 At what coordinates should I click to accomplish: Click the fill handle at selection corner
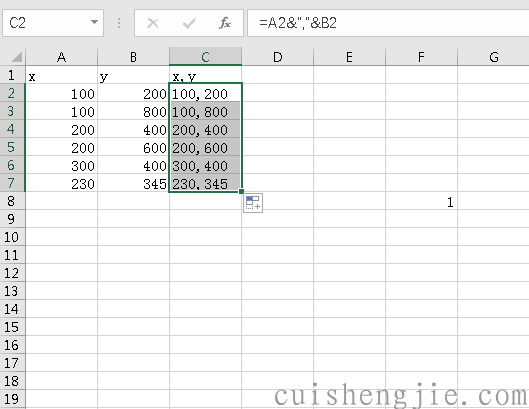point(241,191)
